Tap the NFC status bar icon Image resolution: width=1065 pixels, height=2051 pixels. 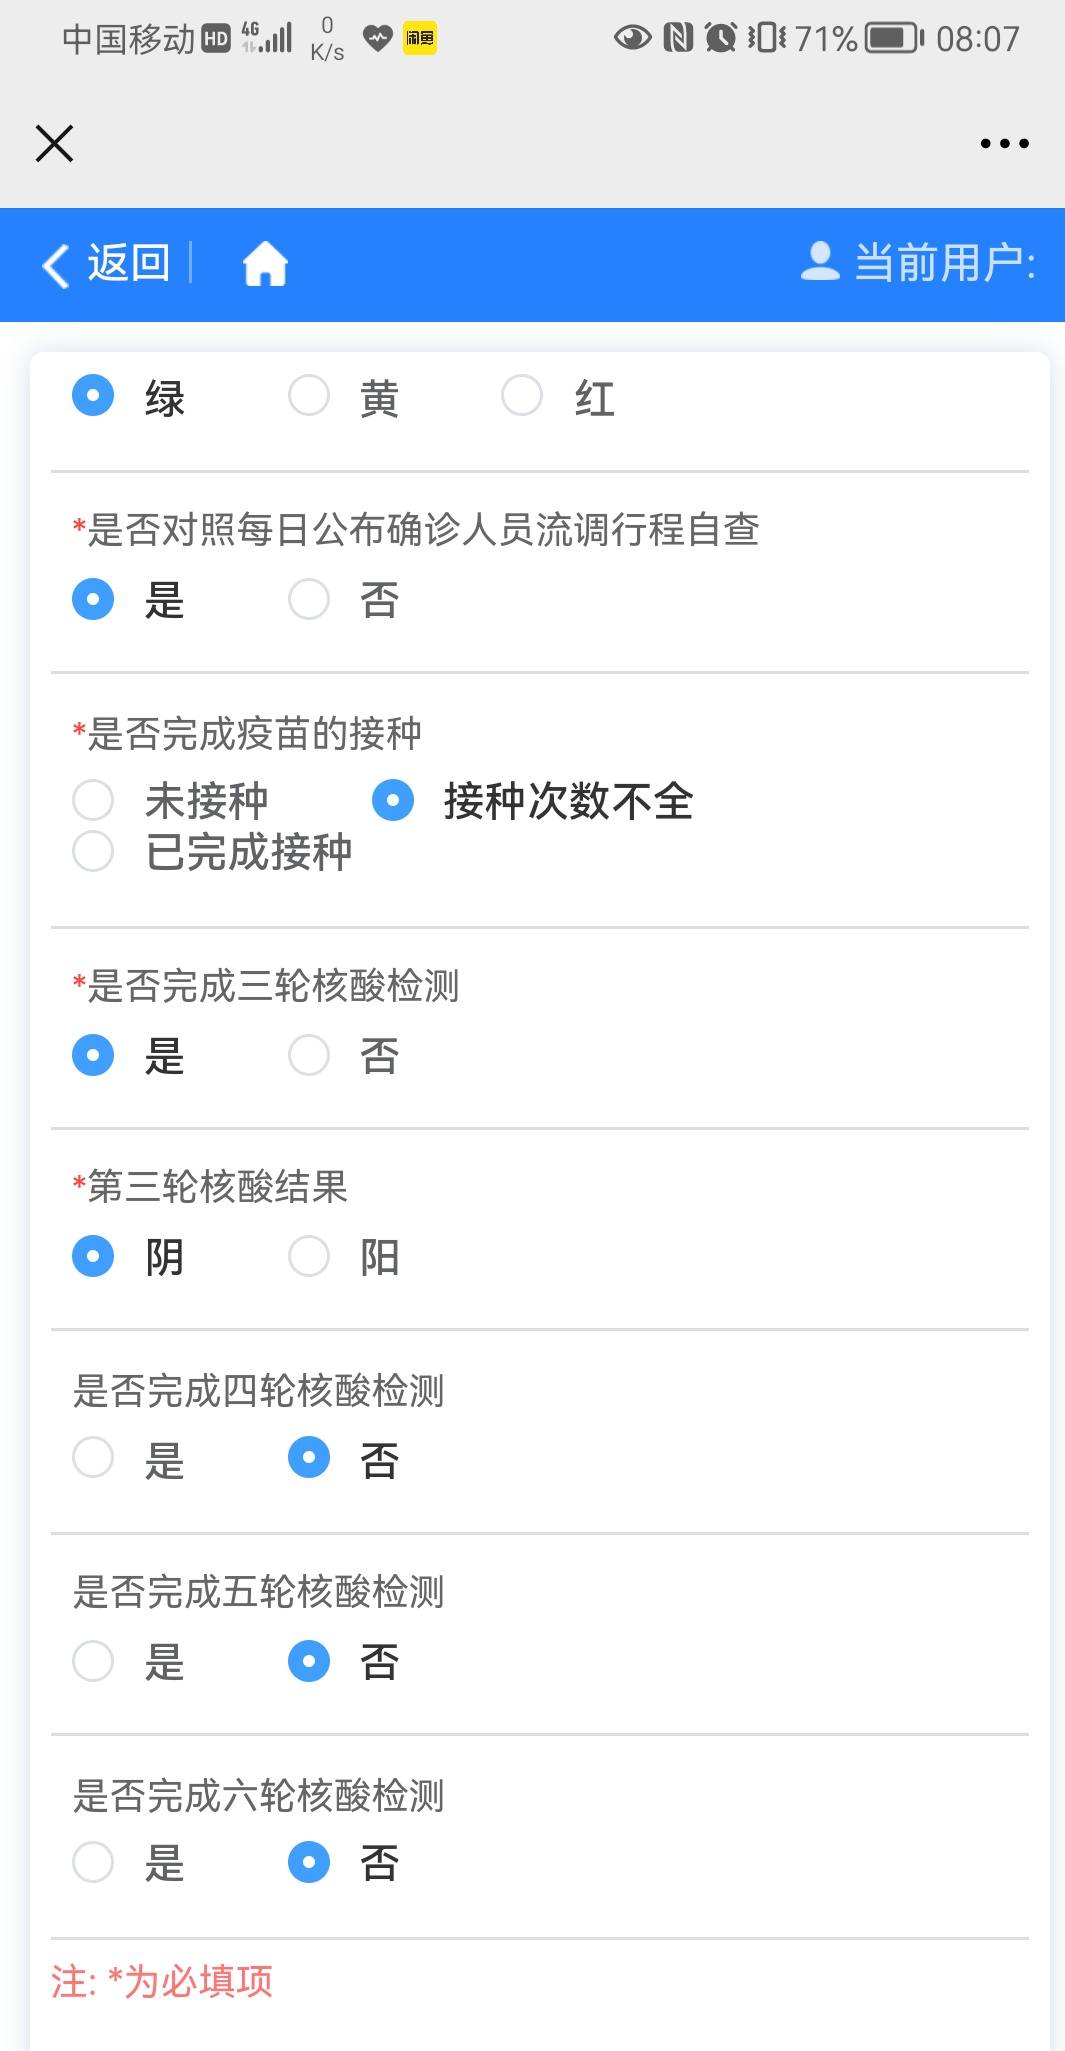[x=678, y=39]
